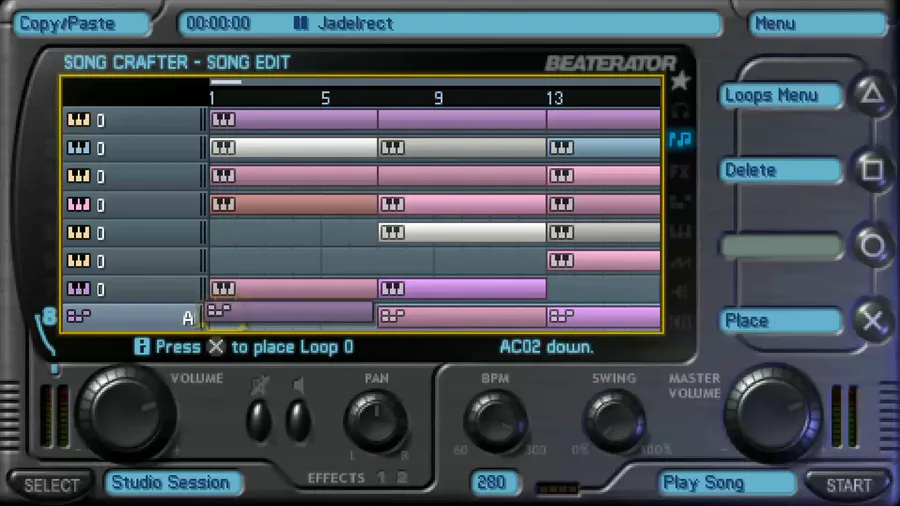Viewport: 900px width, 506px height.
Task: Click the white scroll indicator above bar 1
Action: [226, 82]
